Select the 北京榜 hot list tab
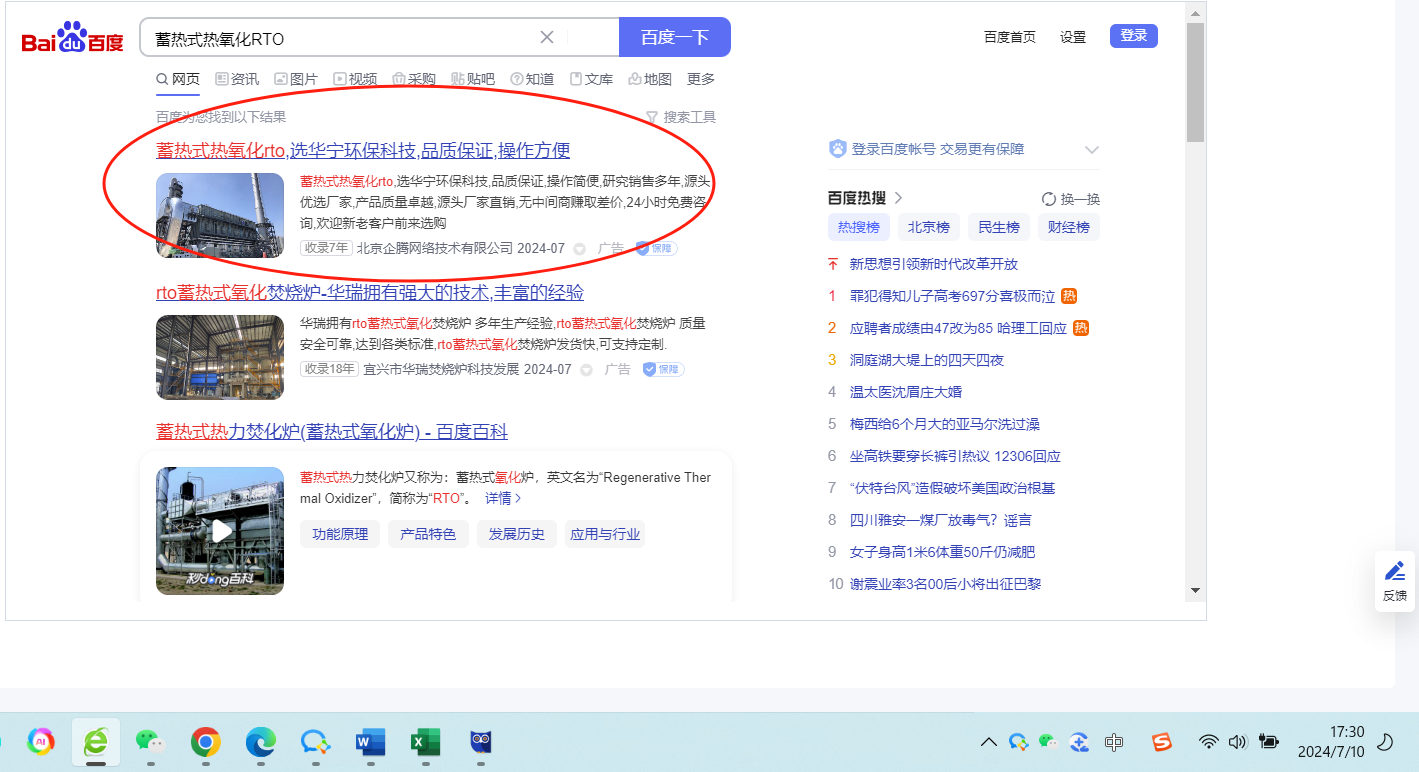Viewport: 1419px width, 772px height. (928, 227)
